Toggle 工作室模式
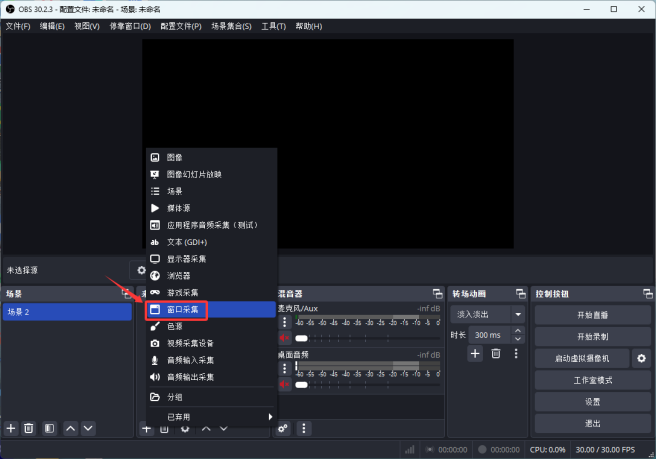656x459 pixels. tap(592, 380)
